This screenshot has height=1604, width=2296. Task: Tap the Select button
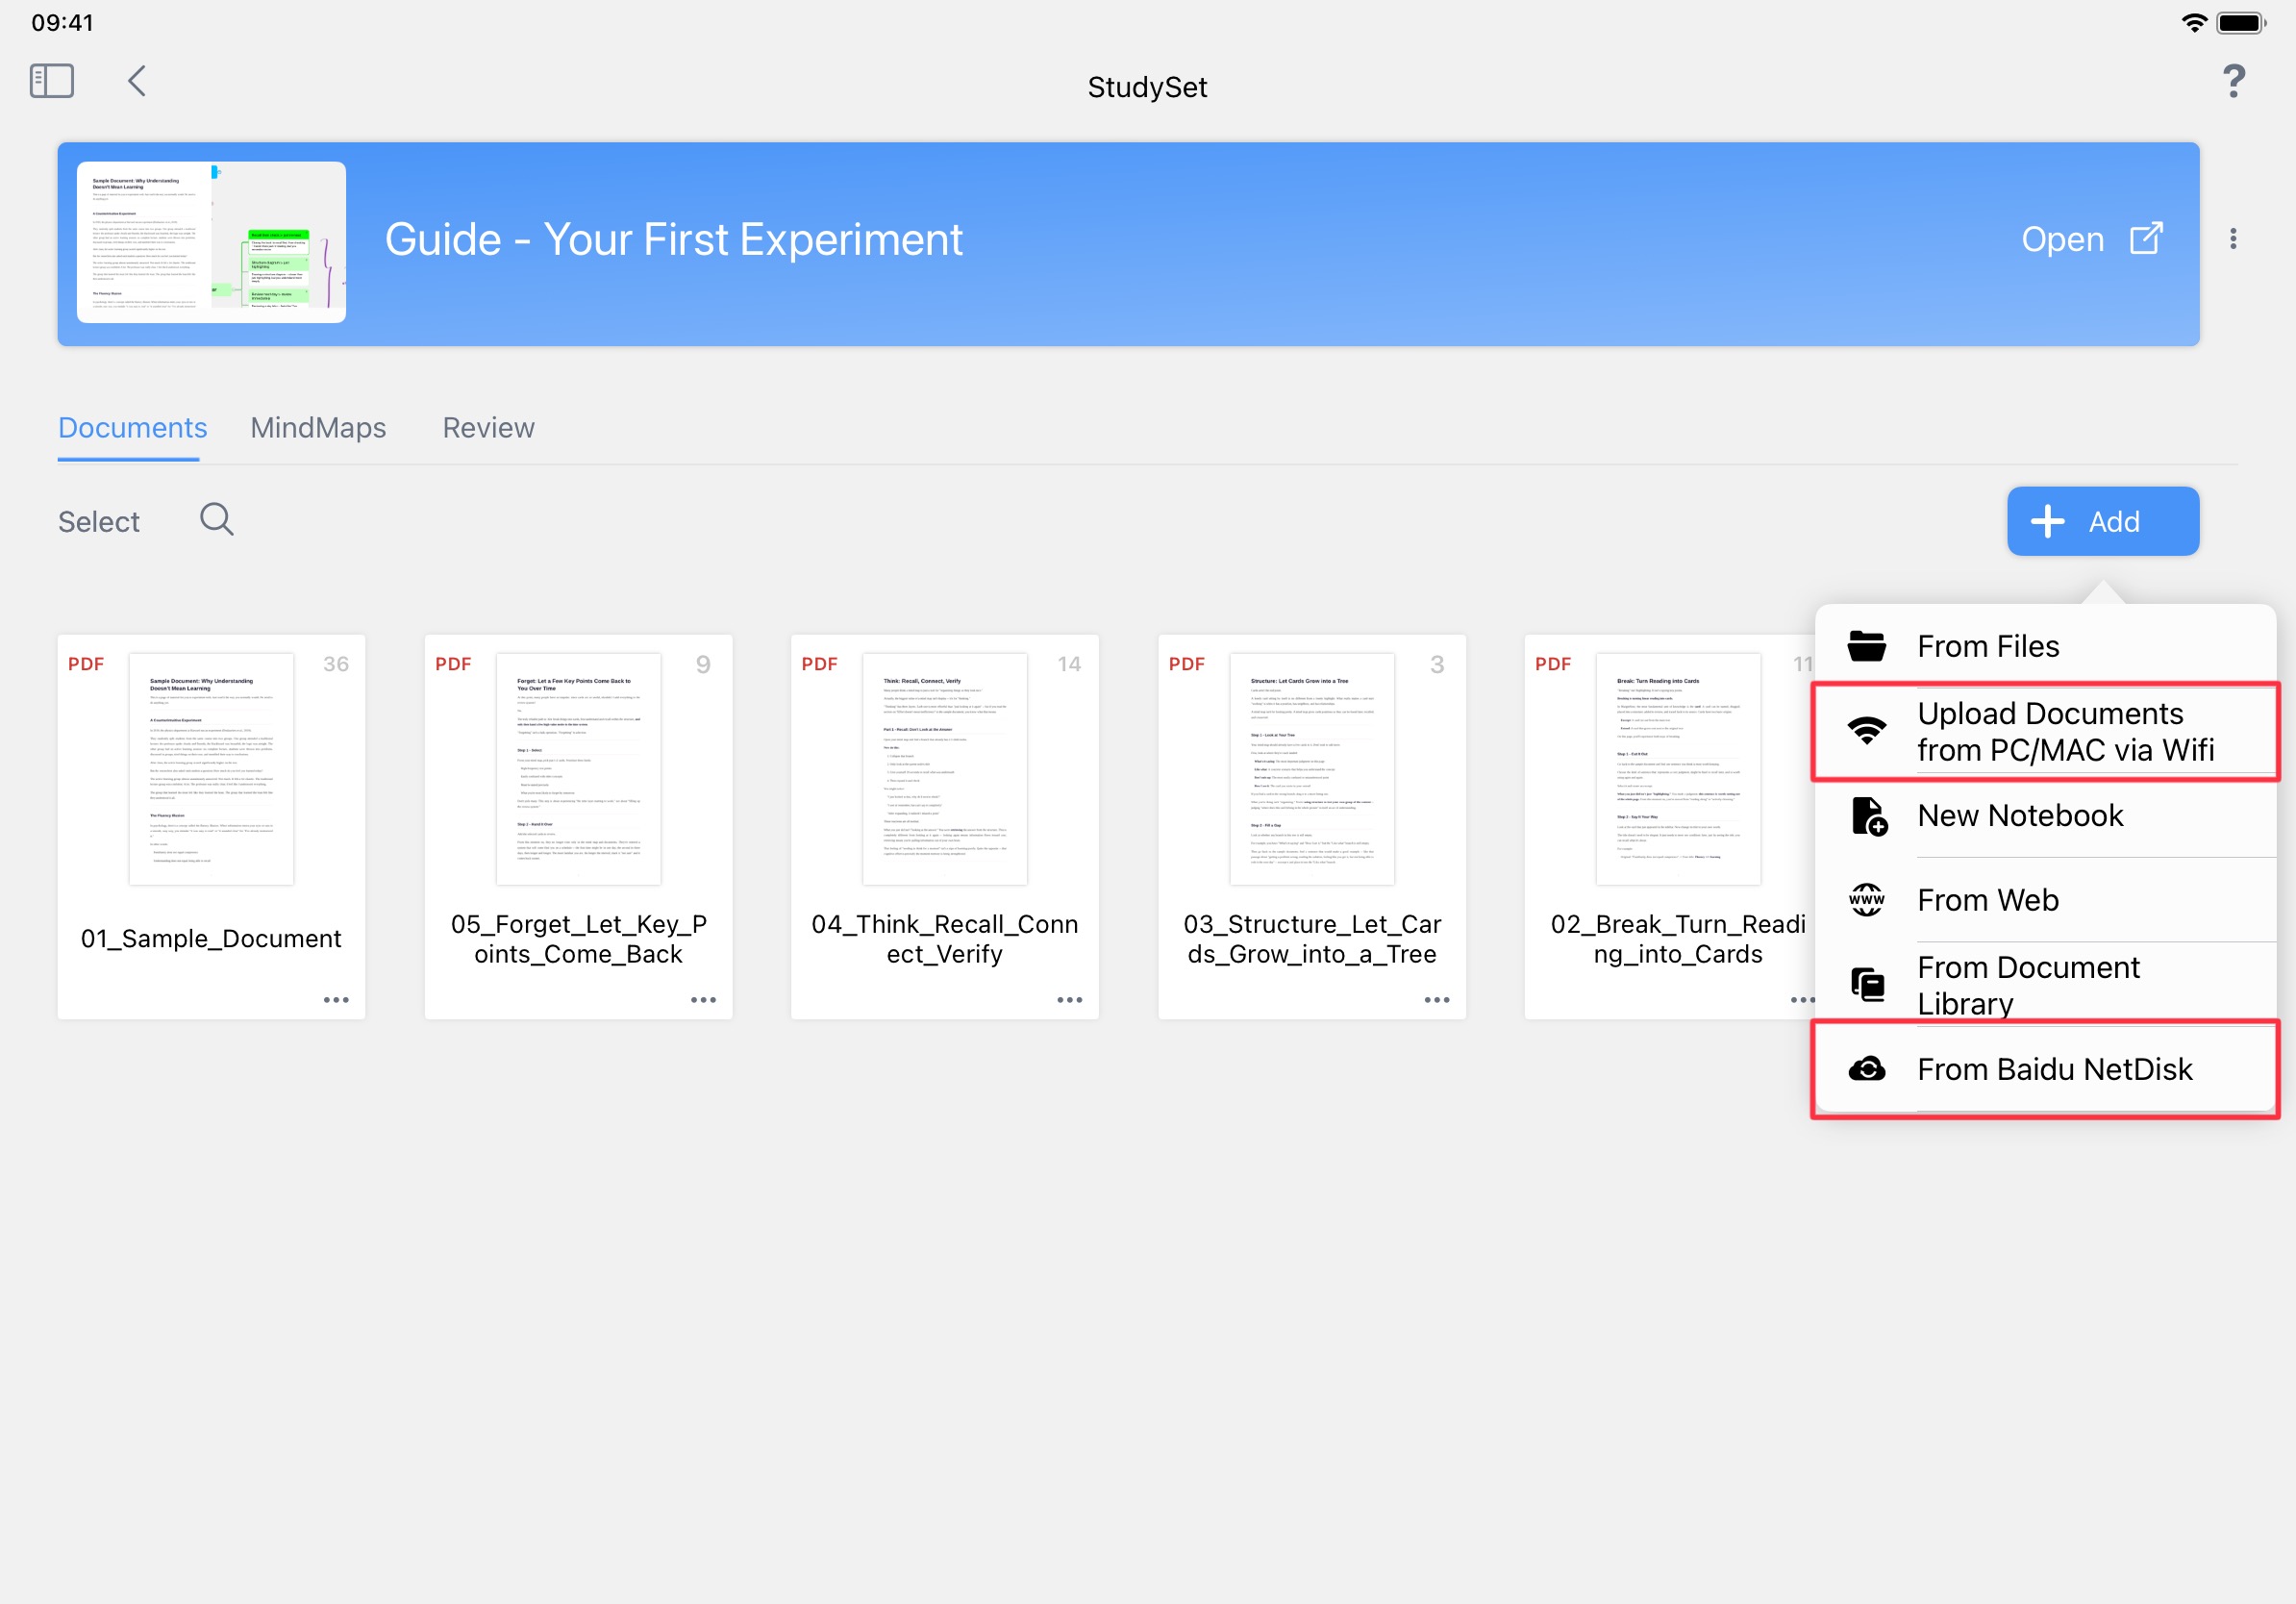click(99, 522)
